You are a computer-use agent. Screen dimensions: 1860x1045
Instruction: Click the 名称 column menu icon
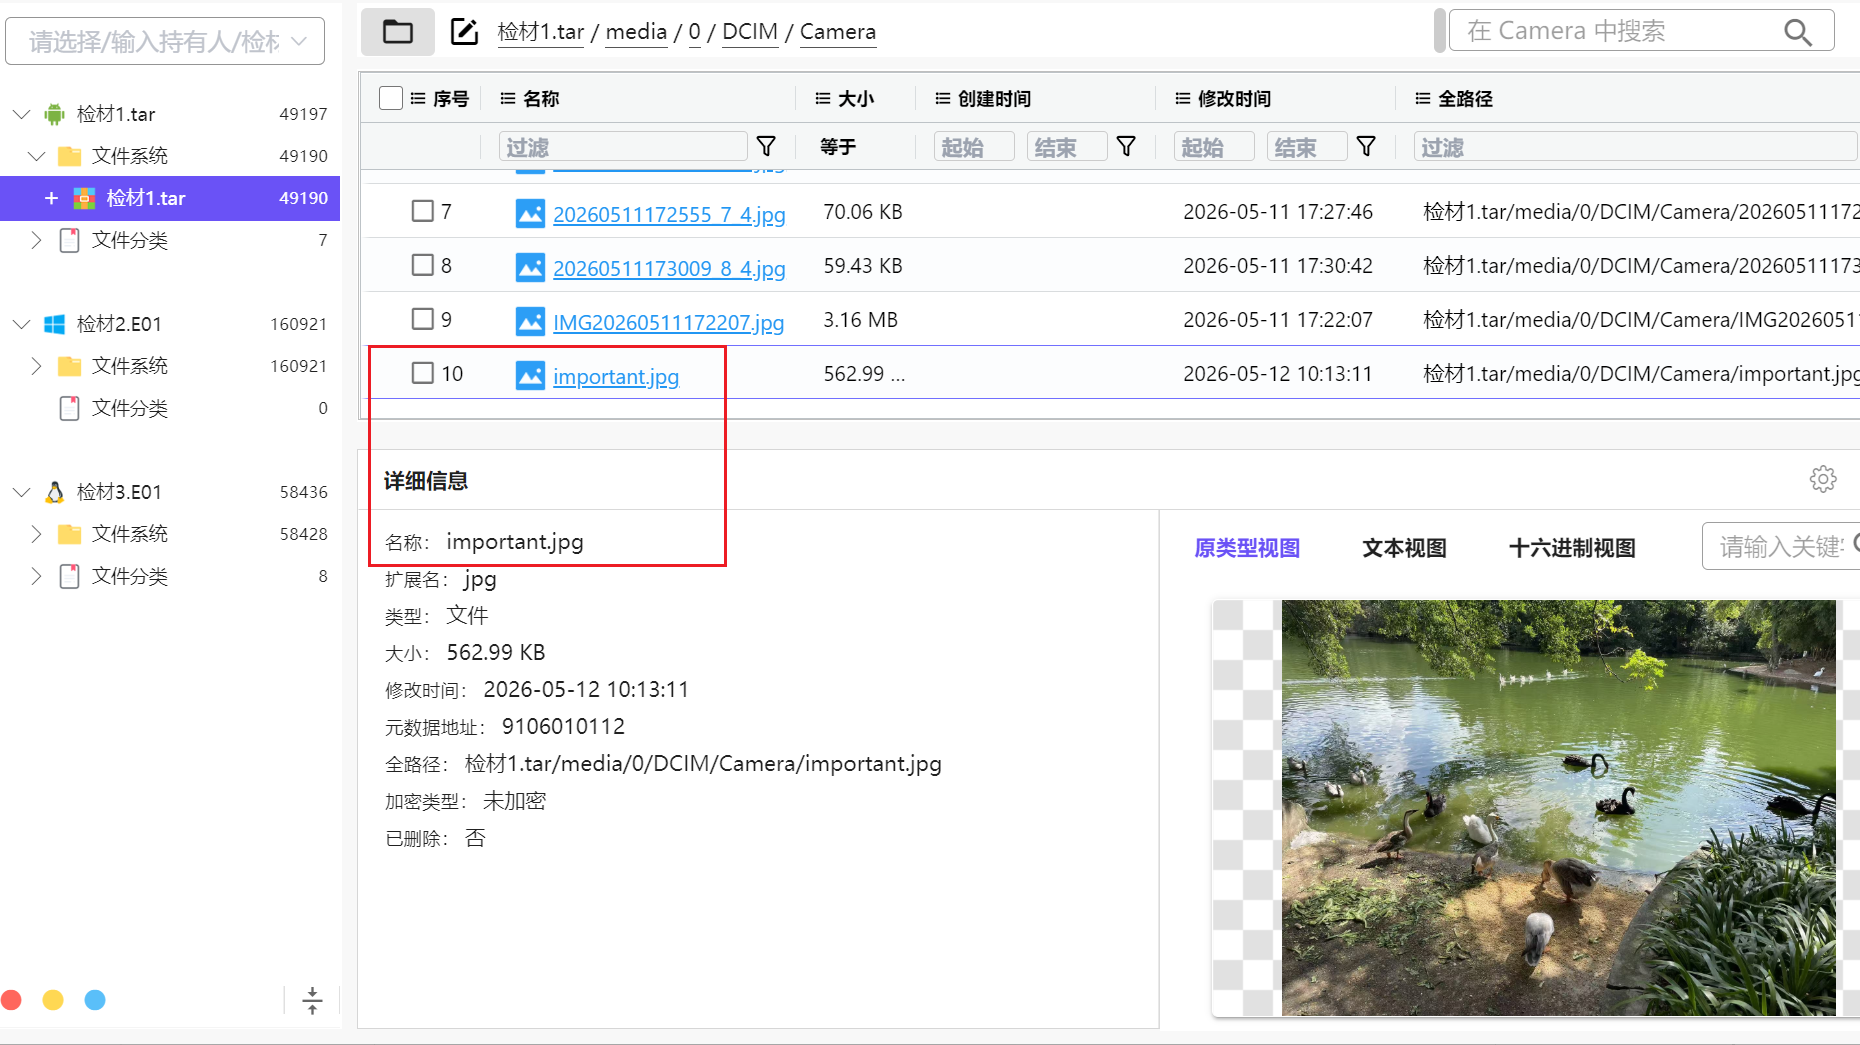coord(508,98)
